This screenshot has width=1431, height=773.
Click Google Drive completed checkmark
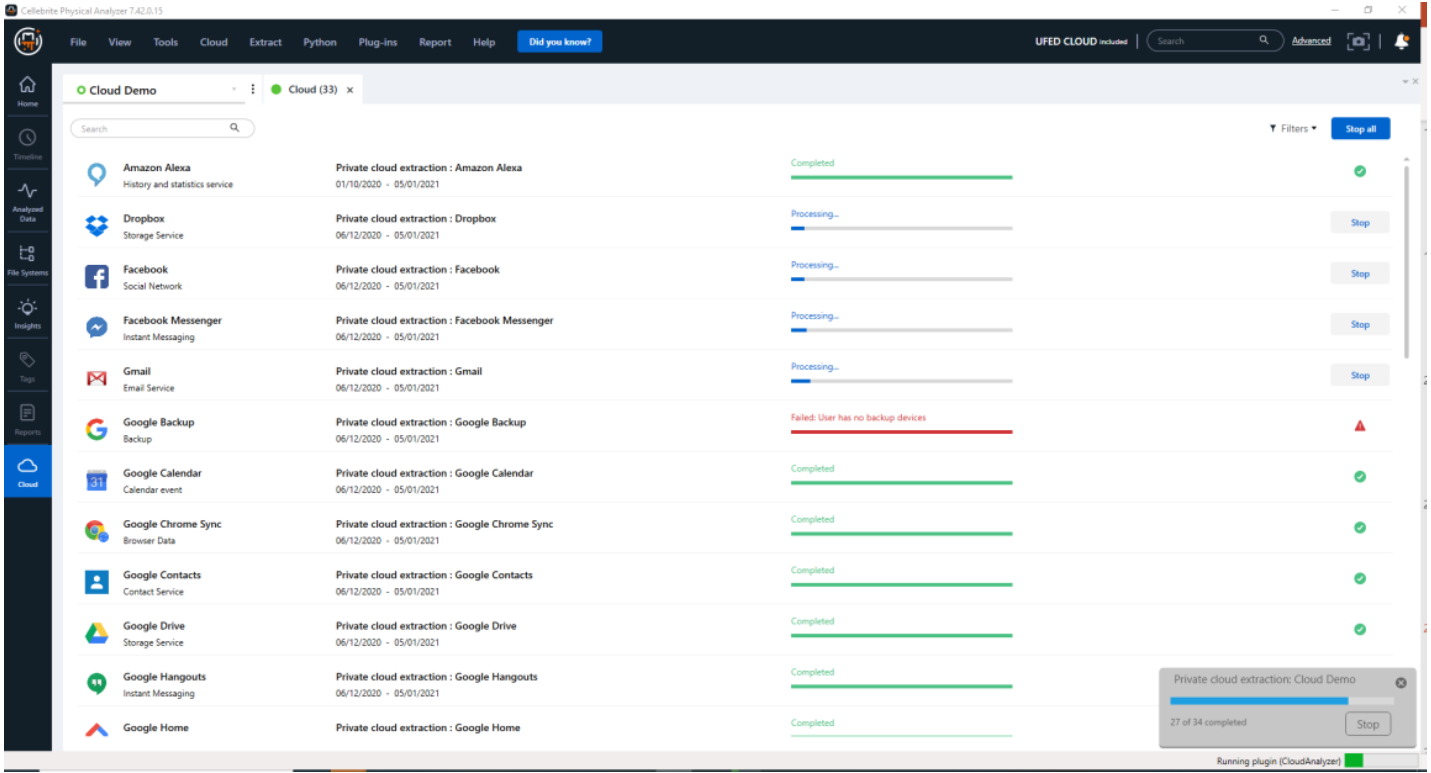[x=1359, y=629]
